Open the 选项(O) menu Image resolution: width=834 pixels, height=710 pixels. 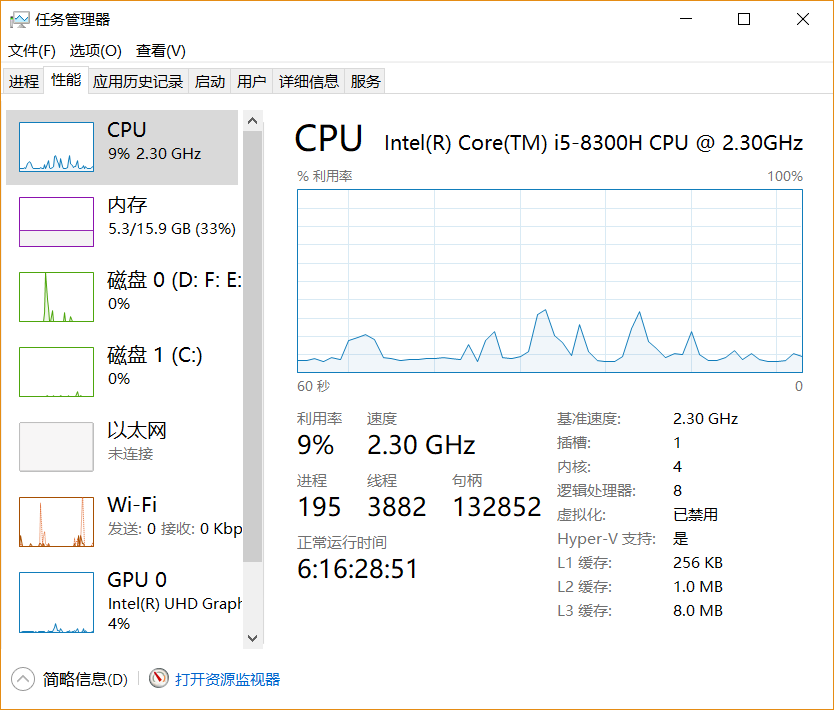coord(95,51)
